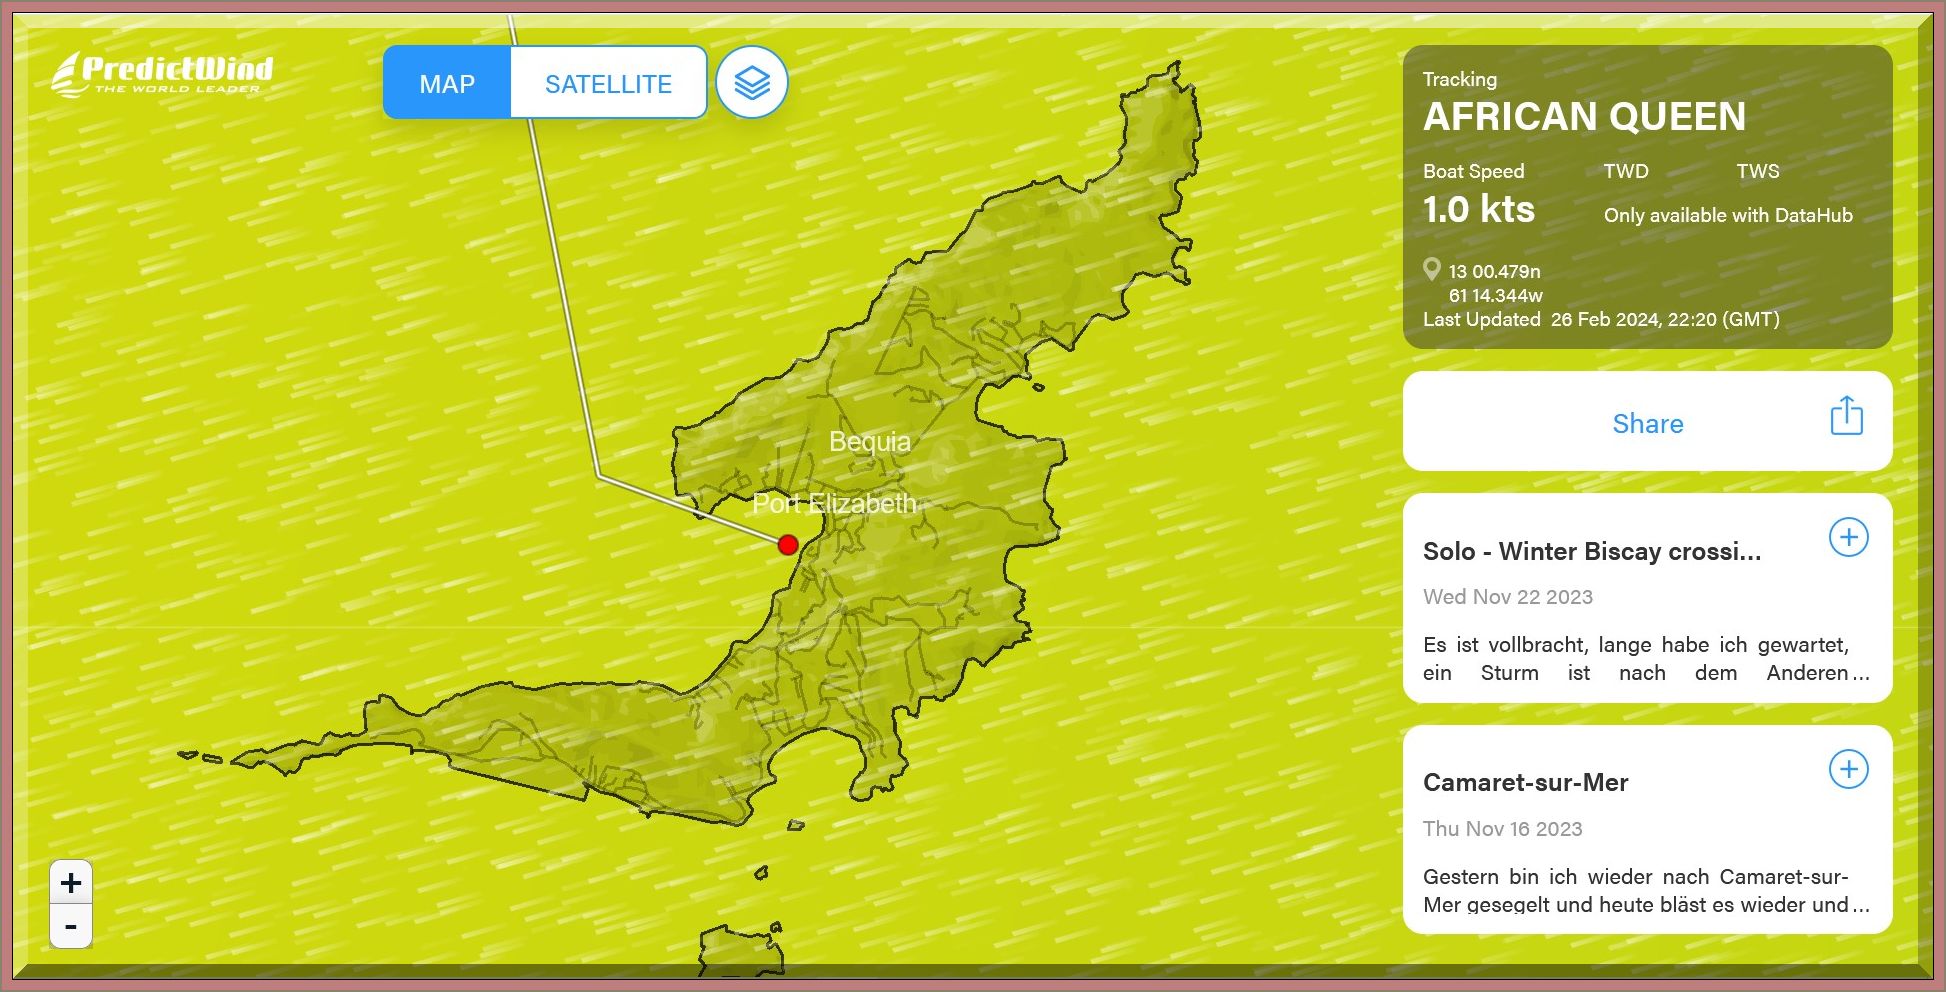Switch to MAP view
1946x992 pixels.
click(x=447, y=84)
